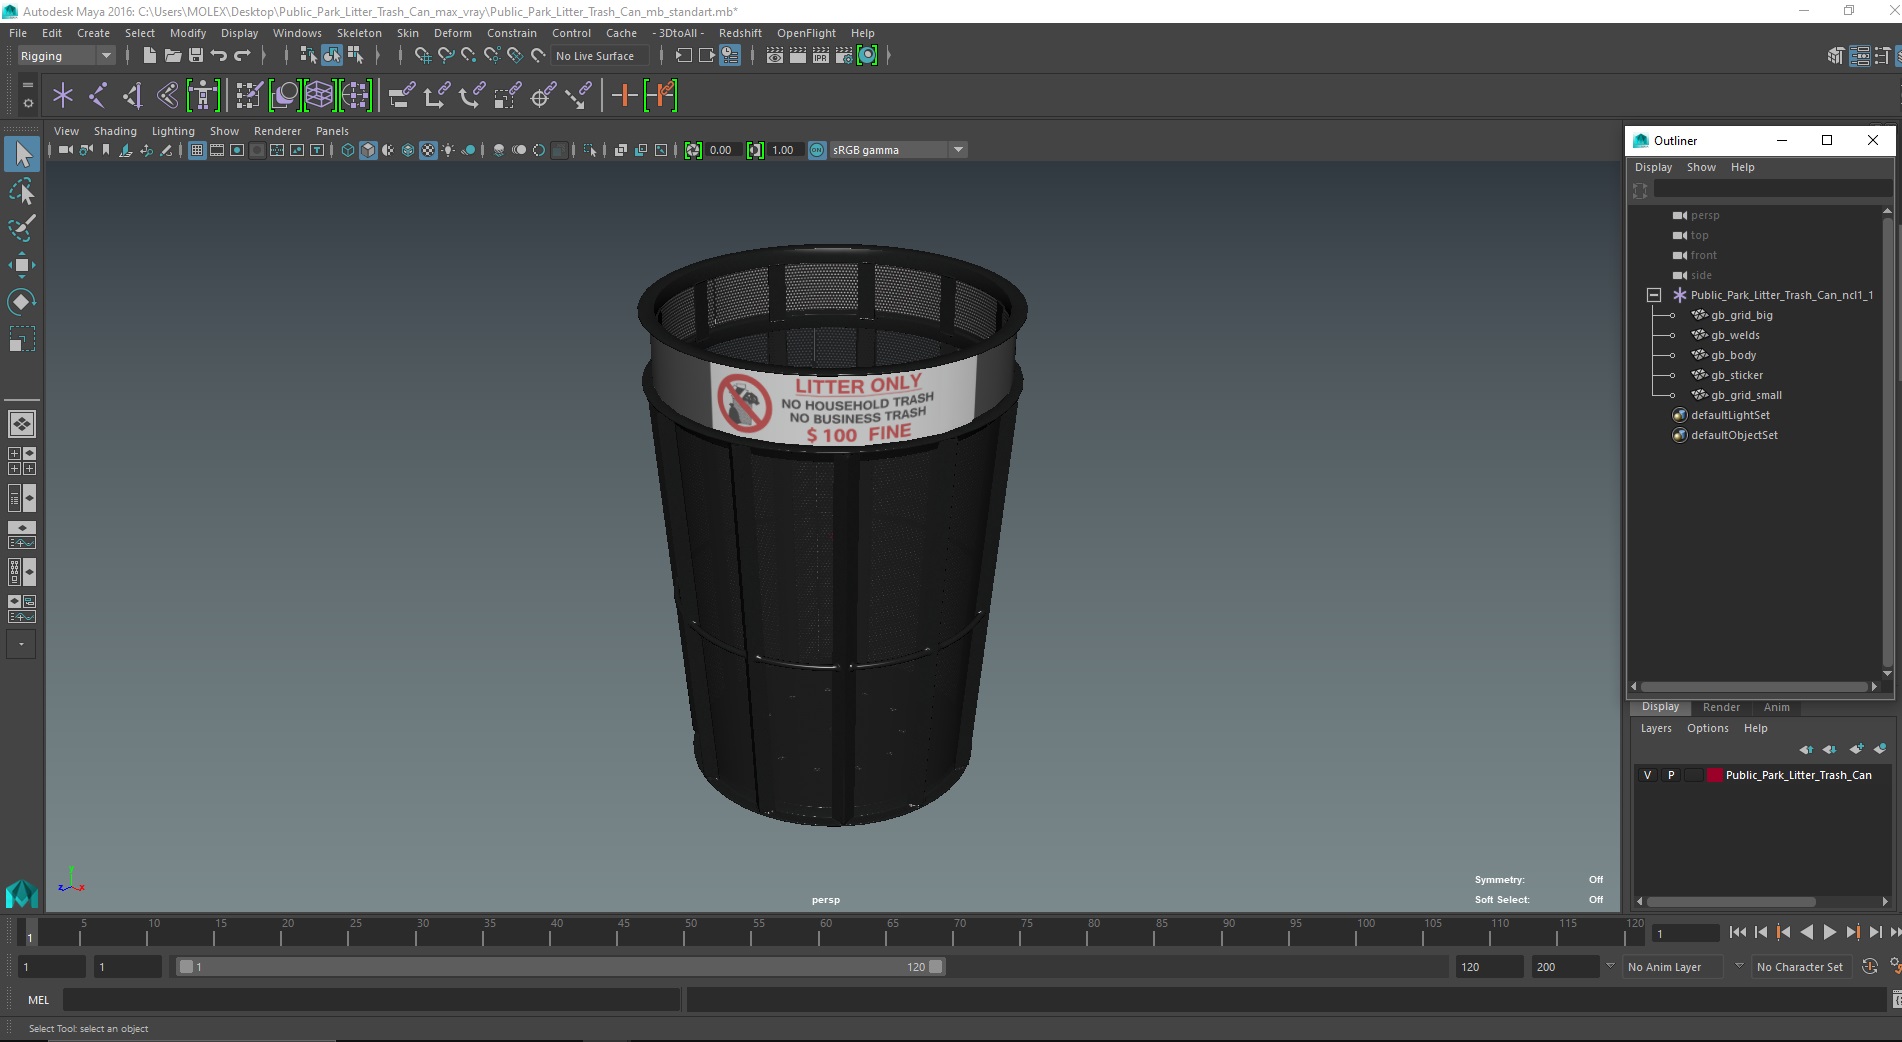This screenshot has height=1042, width=1902.
Task: Switch to the Anim layer tab
Action: [1777, 707]
